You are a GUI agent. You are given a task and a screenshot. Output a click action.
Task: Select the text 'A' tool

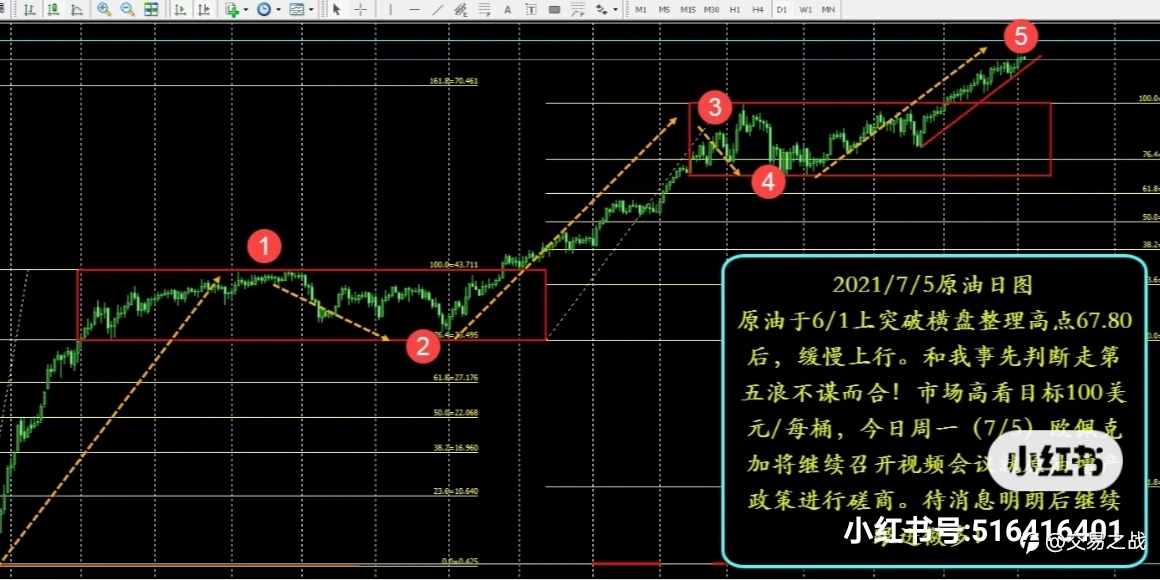click(x=508, y=10)
